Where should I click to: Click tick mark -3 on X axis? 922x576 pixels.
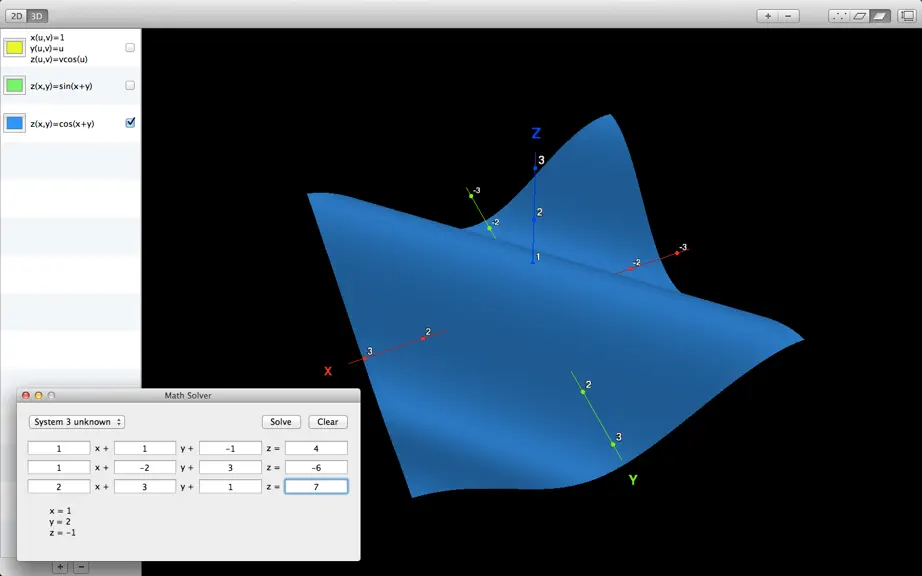tap(683, 247)
